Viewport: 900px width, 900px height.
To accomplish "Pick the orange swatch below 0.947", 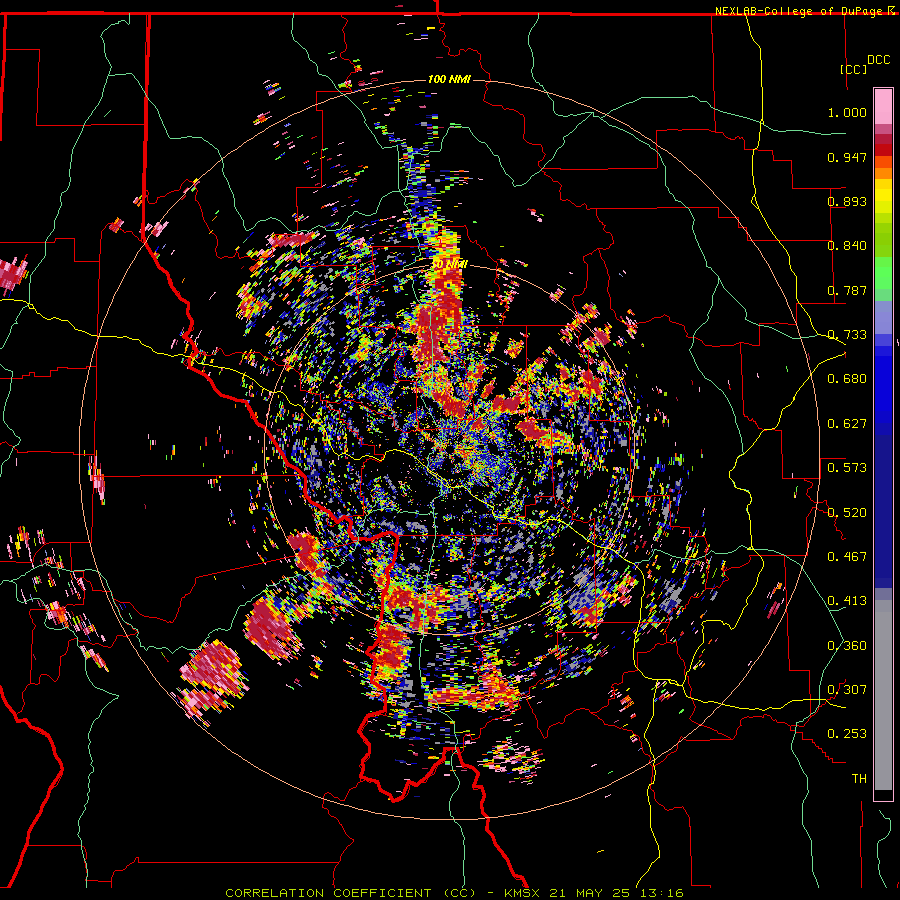I will [883, 173].
